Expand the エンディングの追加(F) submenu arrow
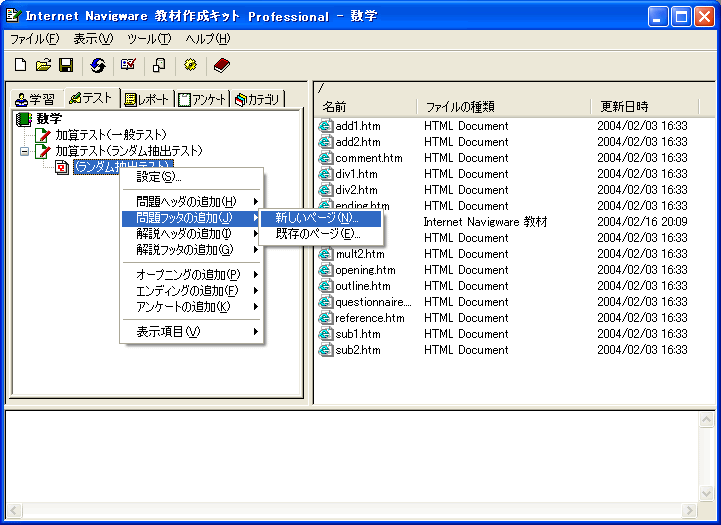The height and width of the screenshot is (525, 721). click(x=256, y=291)
